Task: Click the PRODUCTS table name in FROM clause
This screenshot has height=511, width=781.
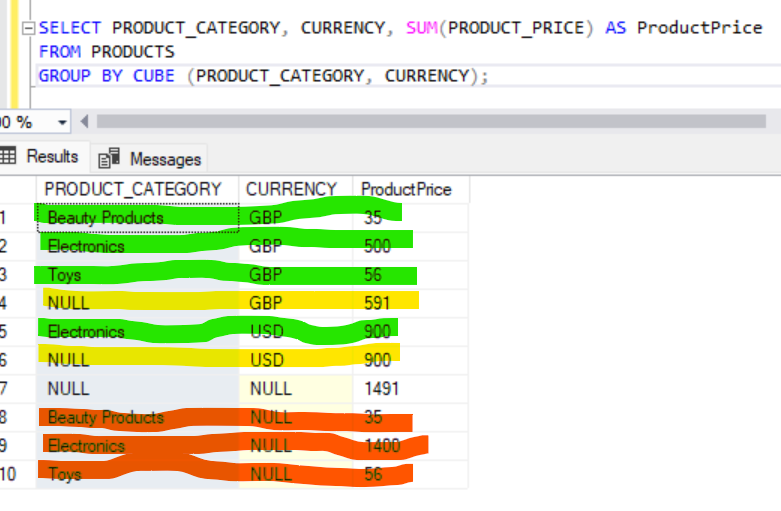Action: [x=132, y=51]
